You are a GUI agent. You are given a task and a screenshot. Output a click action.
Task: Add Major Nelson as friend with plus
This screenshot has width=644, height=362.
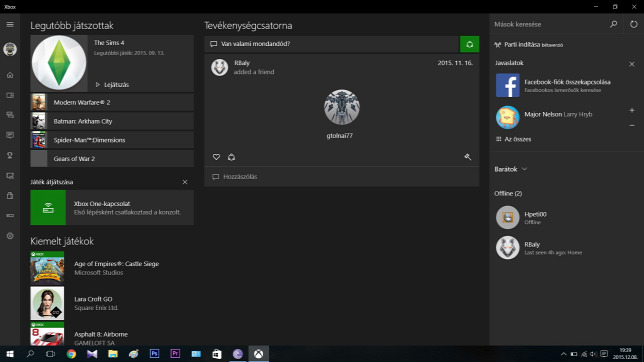click(x=632, y=110)
